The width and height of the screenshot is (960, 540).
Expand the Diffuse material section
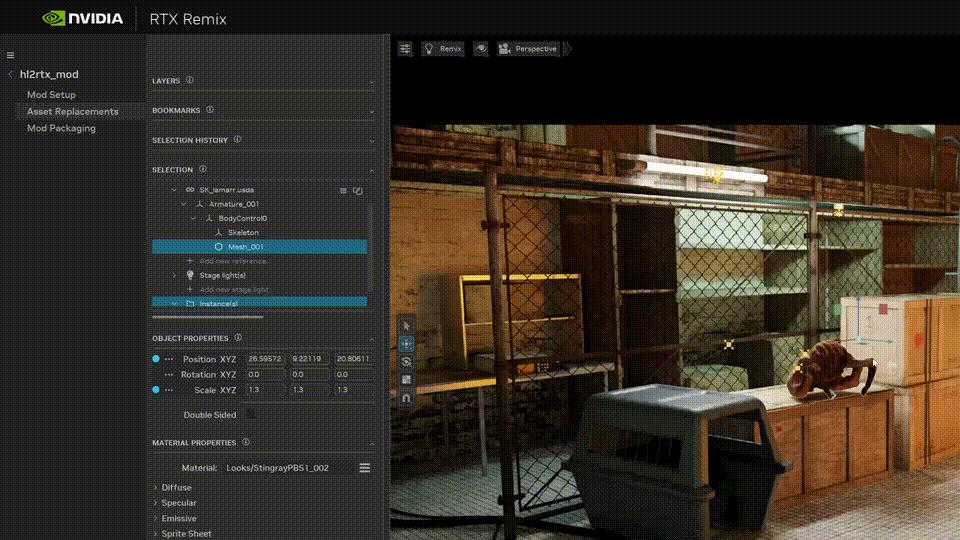coord(156,487)
